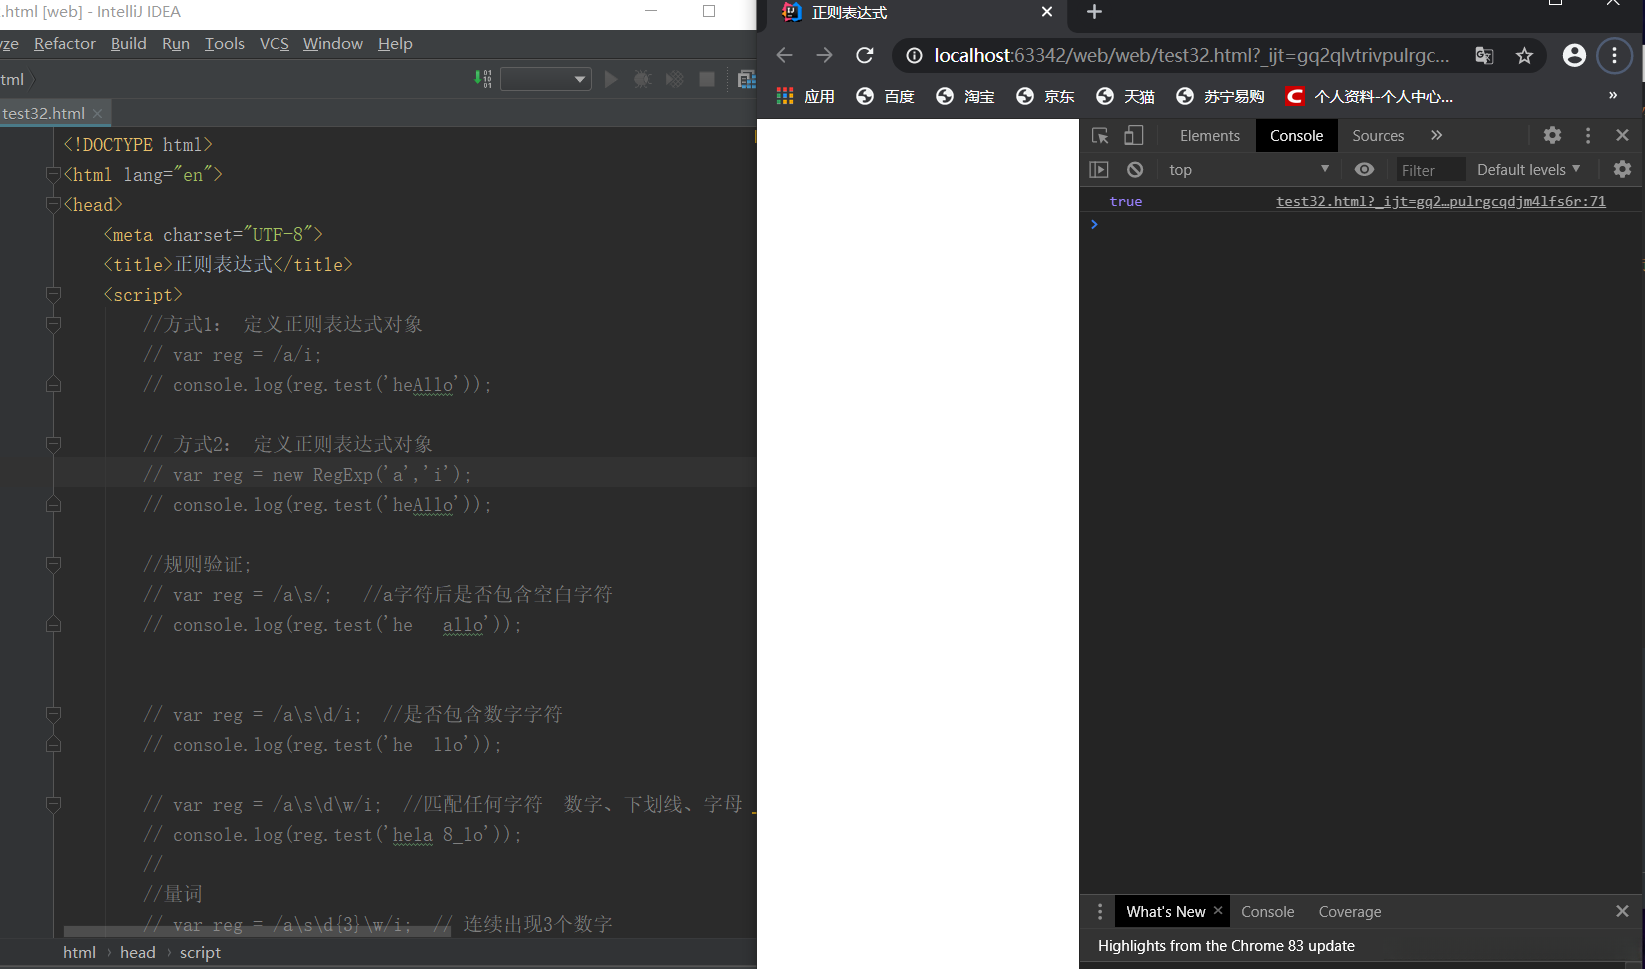Run with coverage in IntelliJ toolbar
The width and height of the screenshot is (1645, 969).
[x=674, y=78]
